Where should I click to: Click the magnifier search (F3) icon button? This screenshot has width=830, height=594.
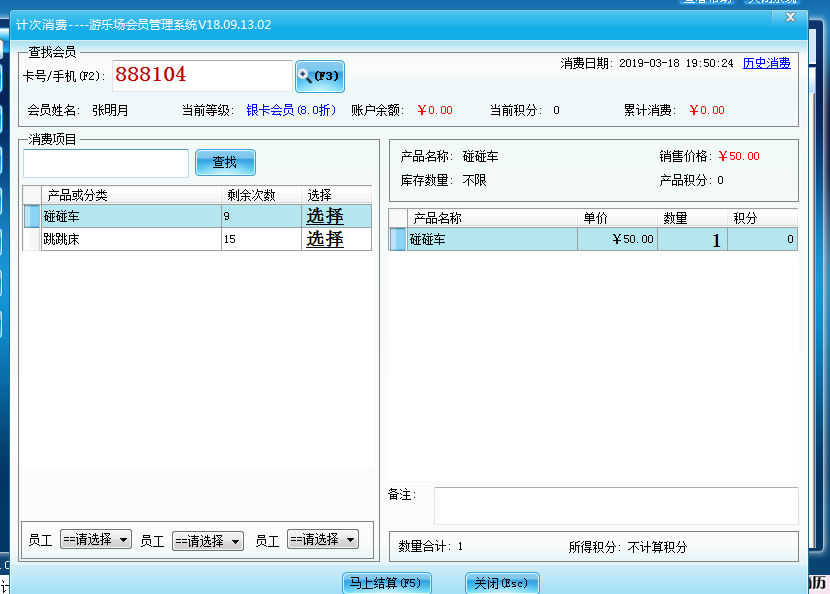(319, 76)
